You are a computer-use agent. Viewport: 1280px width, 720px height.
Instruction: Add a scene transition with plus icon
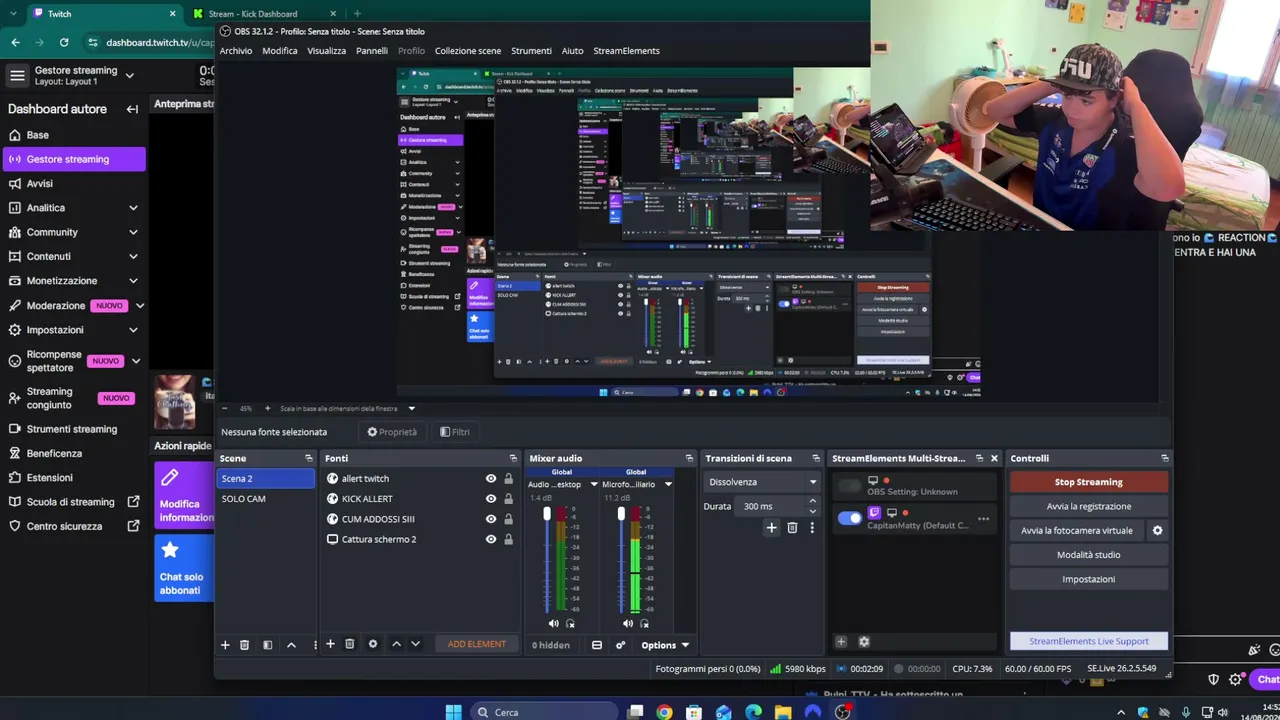click(771, 528)
